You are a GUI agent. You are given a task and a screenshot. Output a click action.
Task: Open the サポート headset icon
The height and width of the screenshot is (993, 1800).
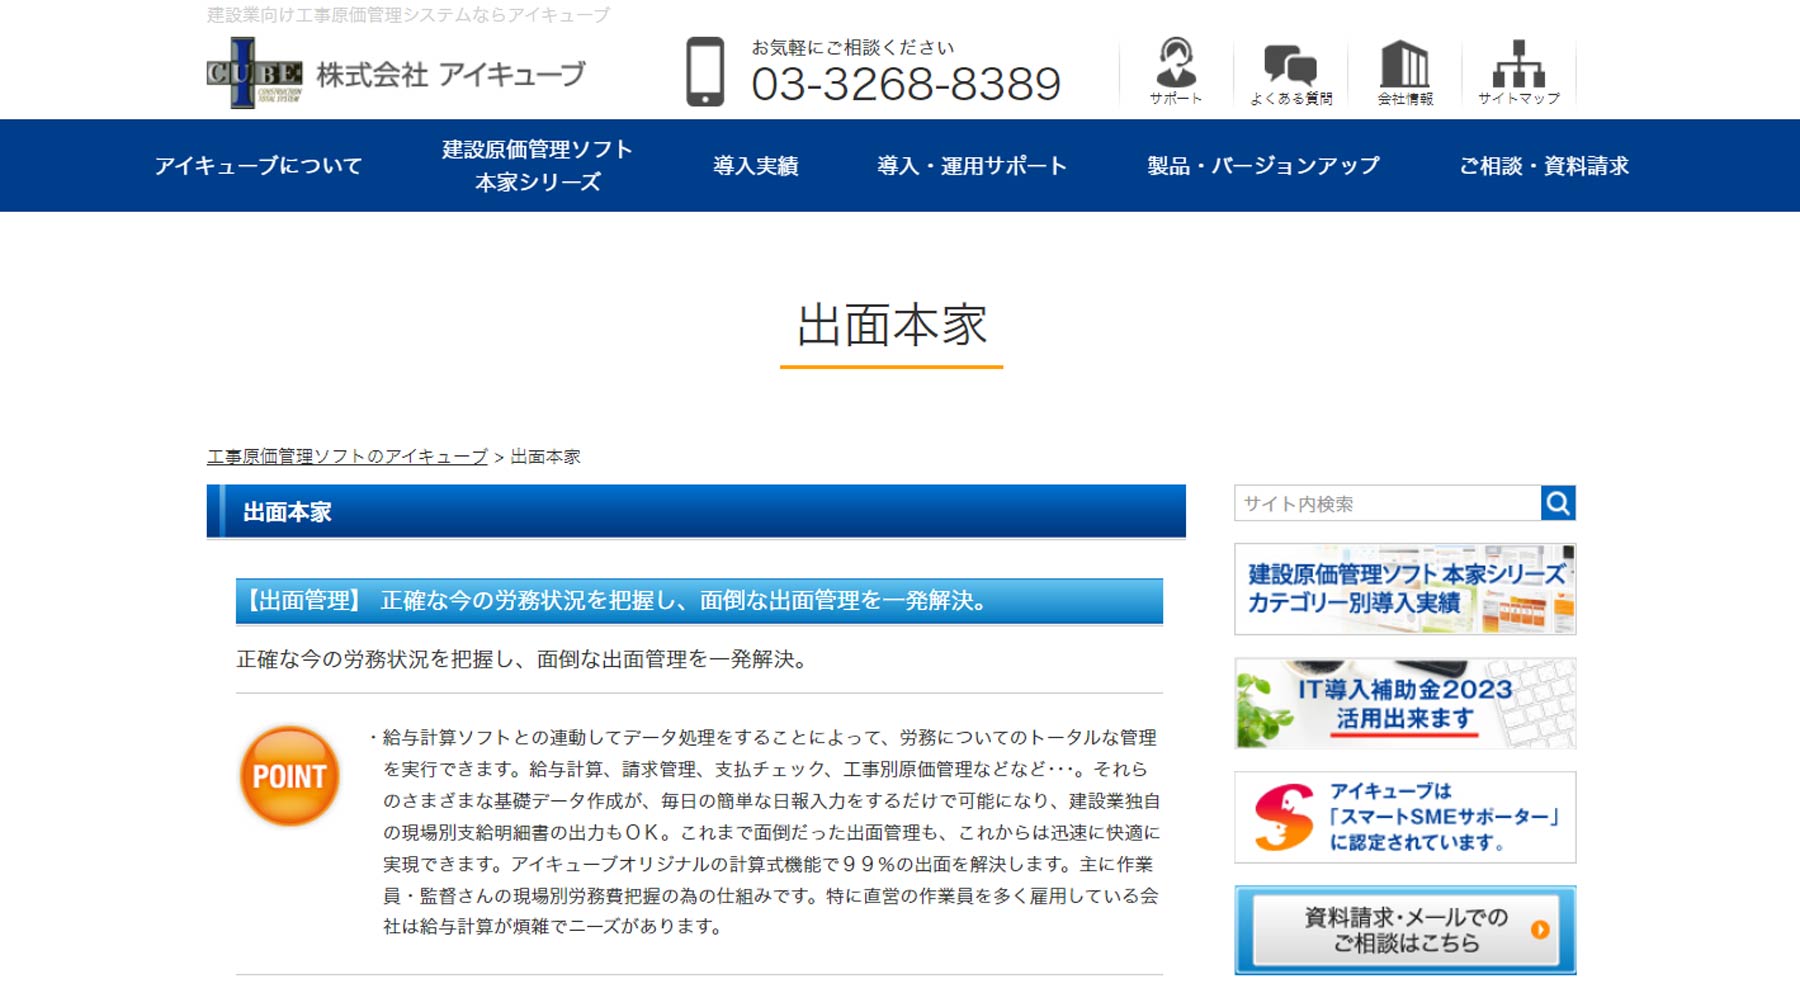(x=1176, y=72)
